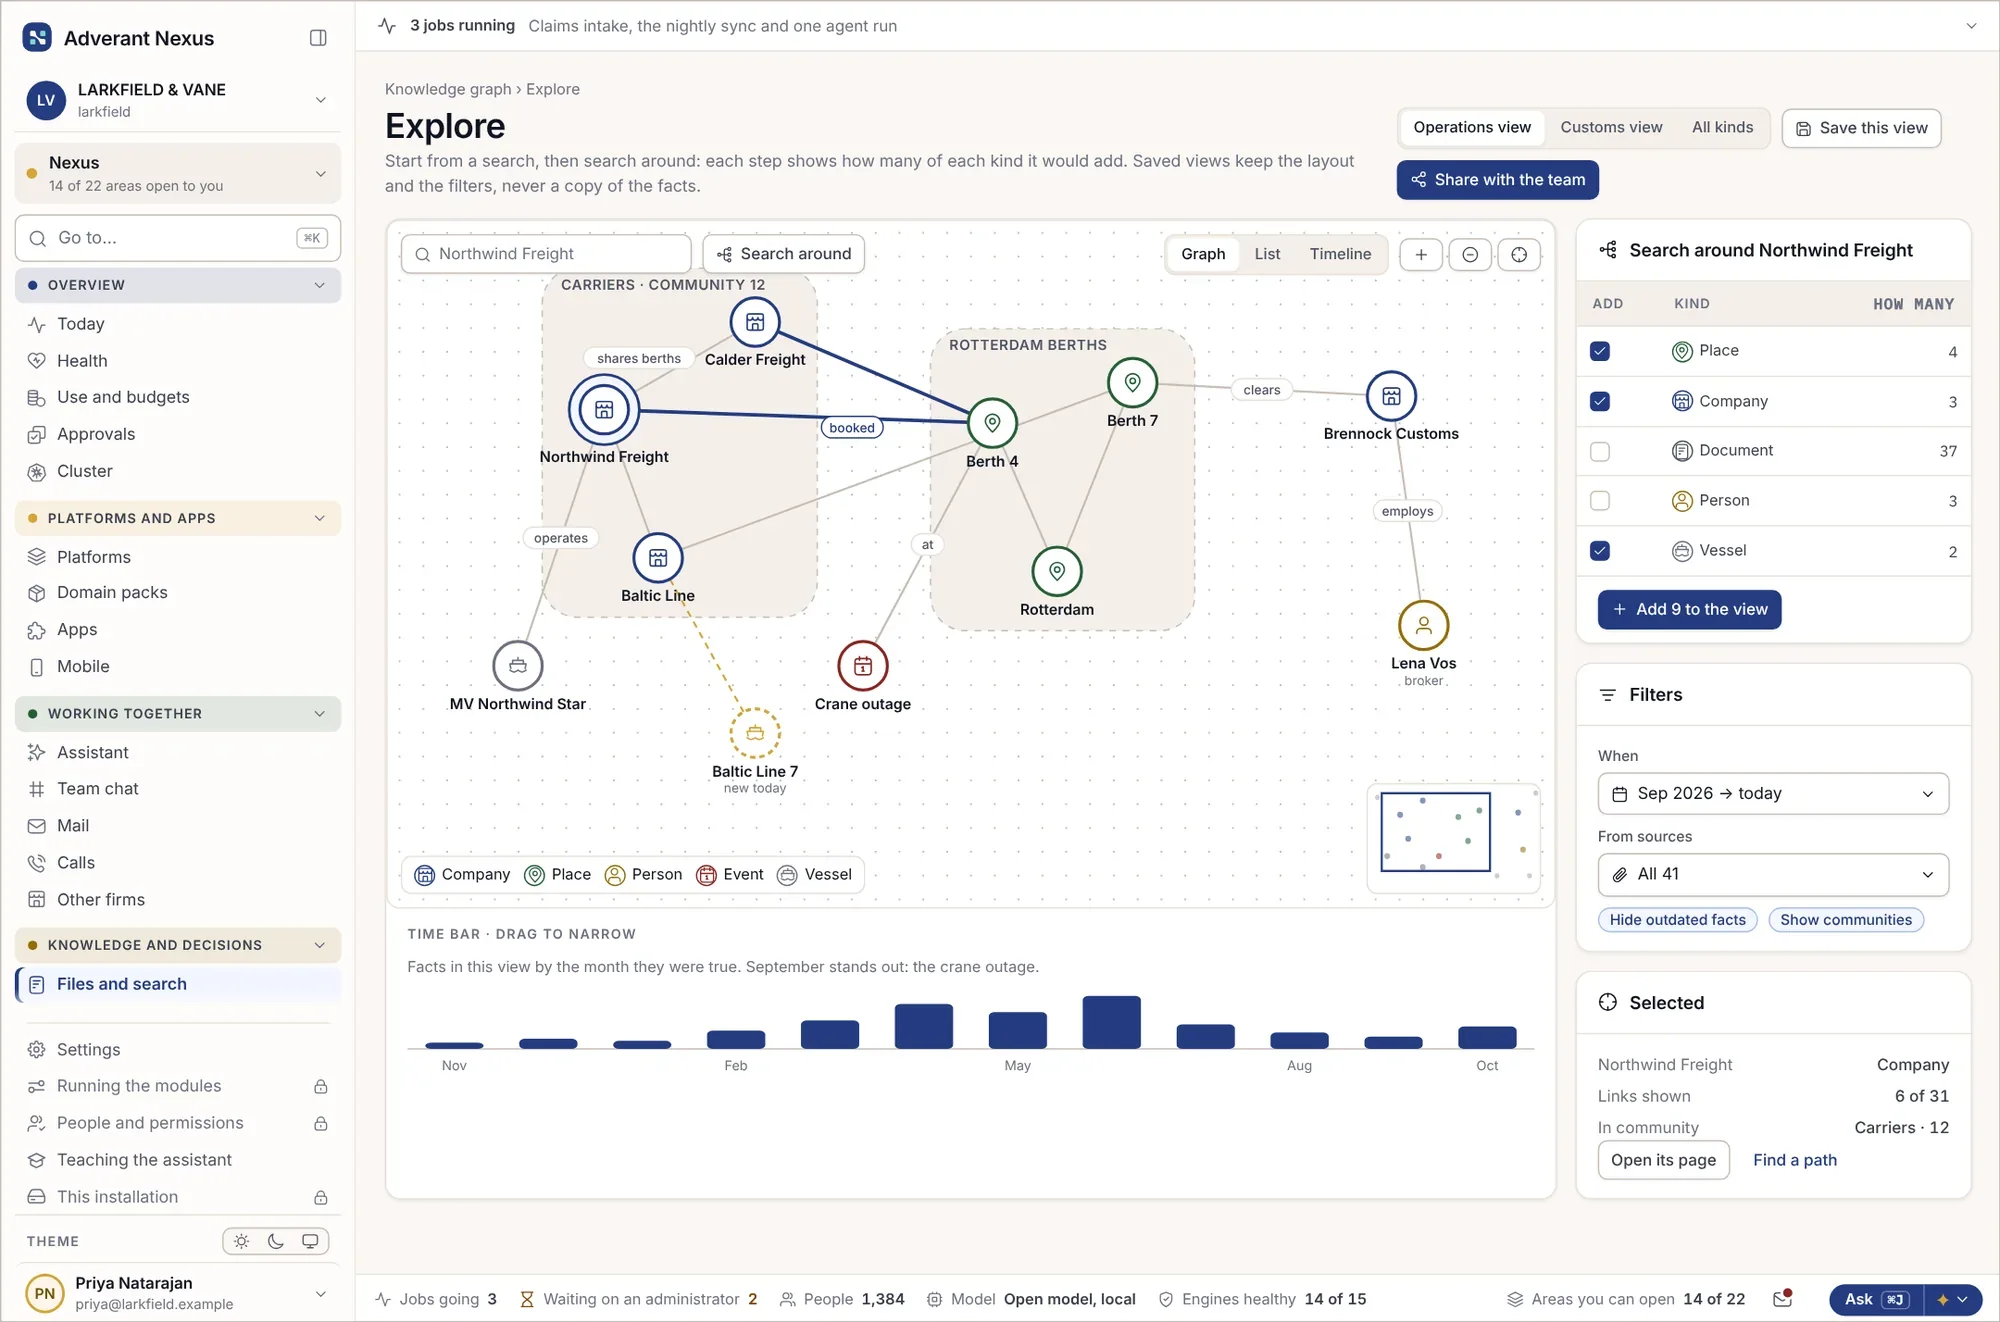Open the mail notification icon in status bar
Screen dimensions: 2000x1322
[1782, 1299]
